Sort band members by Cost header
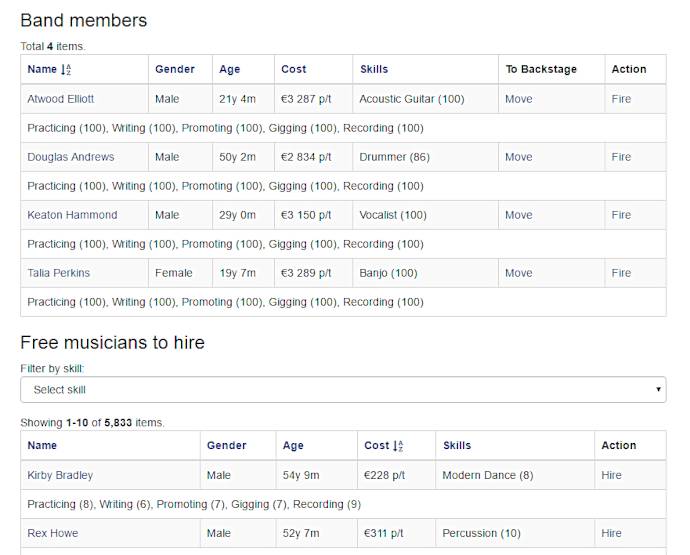The image size is (690, 555). point(294,70)
